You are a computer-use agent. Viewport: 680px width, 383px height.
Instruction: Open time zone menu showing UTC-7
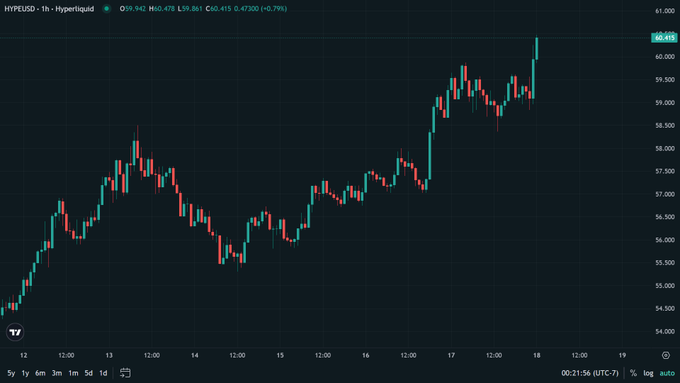pos(590,373)
